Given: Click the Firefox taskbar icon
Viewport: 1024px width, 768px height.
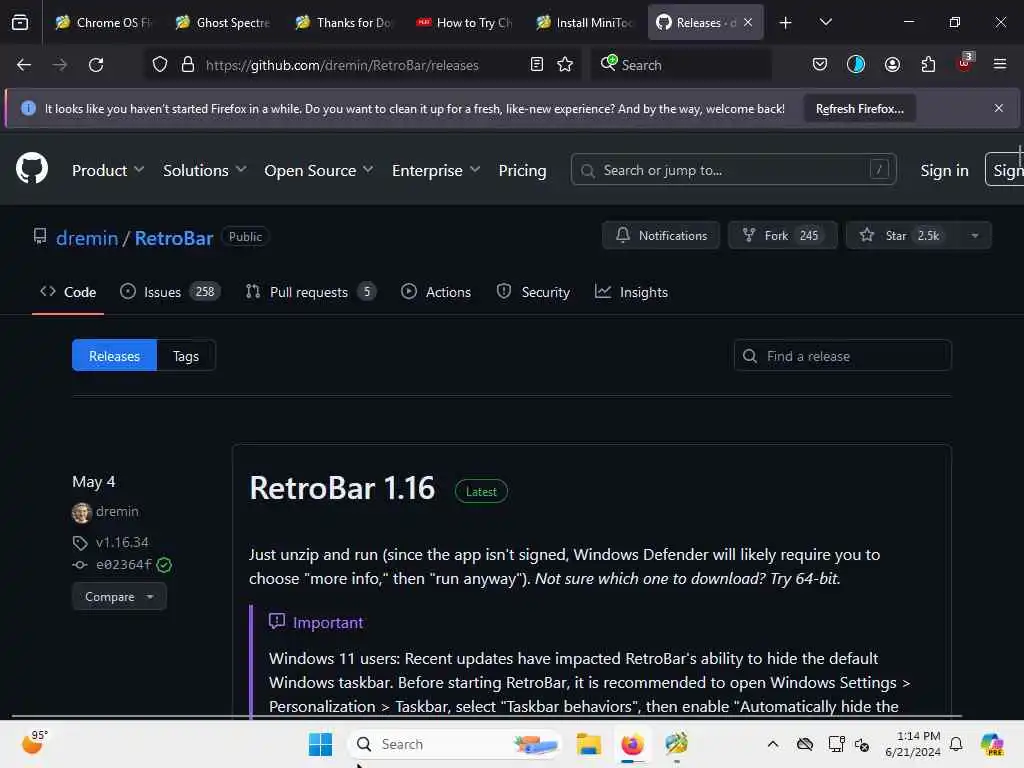Looking at the screenshot, I should click(x=632, y=744).
